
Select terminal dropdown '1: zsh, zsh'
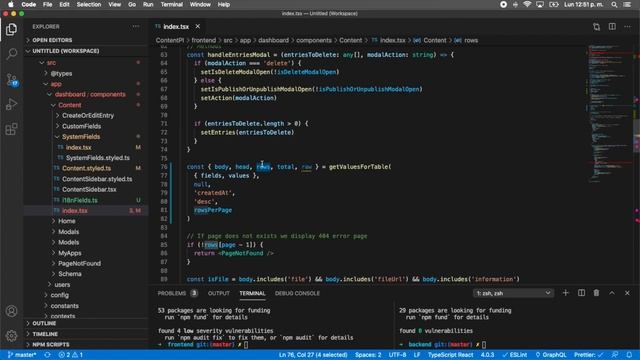(513, 293)
